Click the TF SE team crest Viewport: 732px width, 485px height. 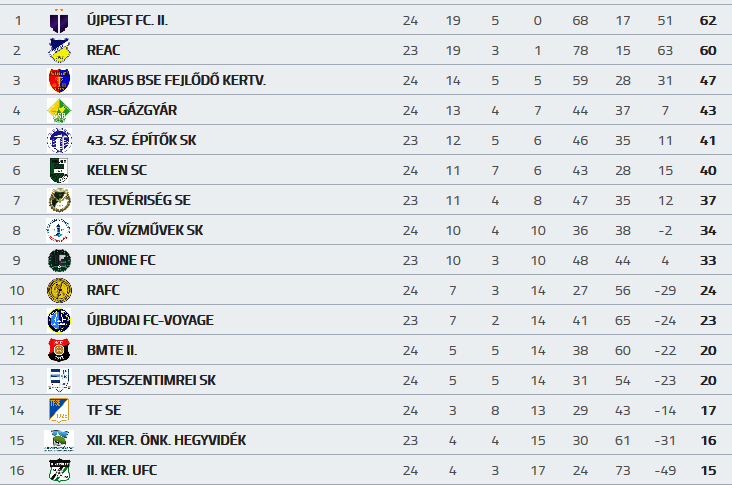click(59, 410)
